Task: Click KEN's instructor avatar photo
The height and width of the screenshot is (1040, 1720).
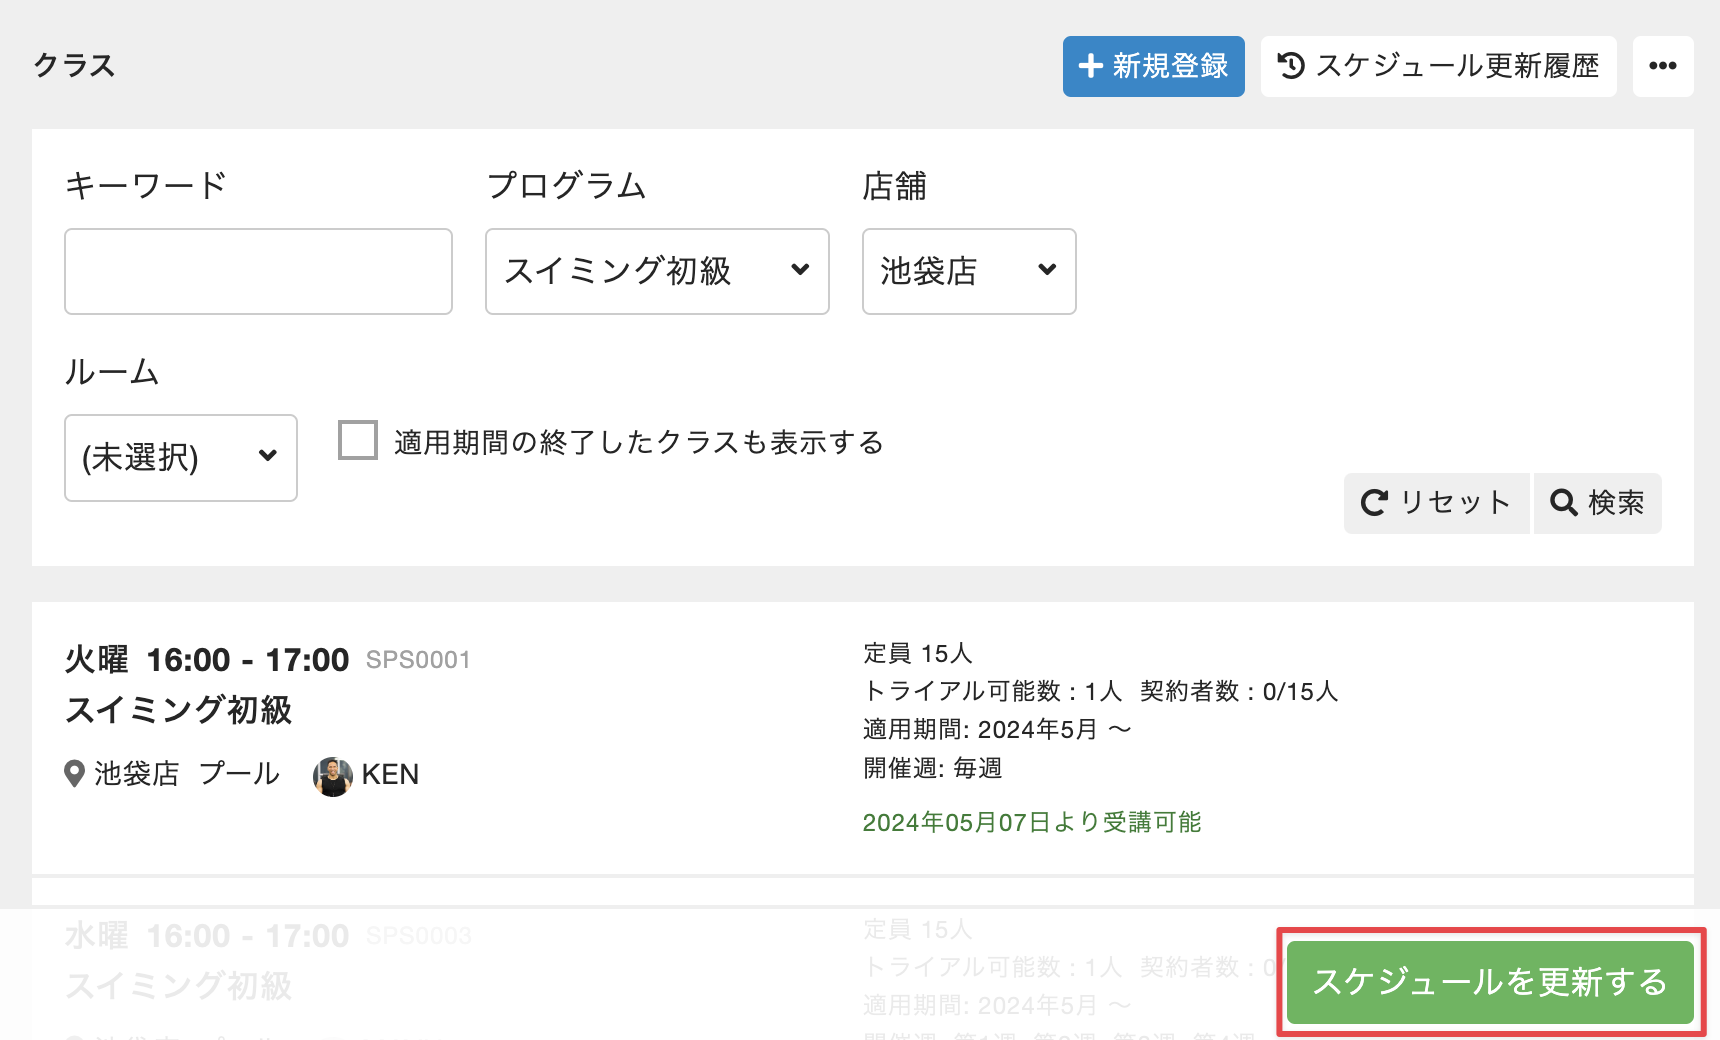Action: click(332, 776)
